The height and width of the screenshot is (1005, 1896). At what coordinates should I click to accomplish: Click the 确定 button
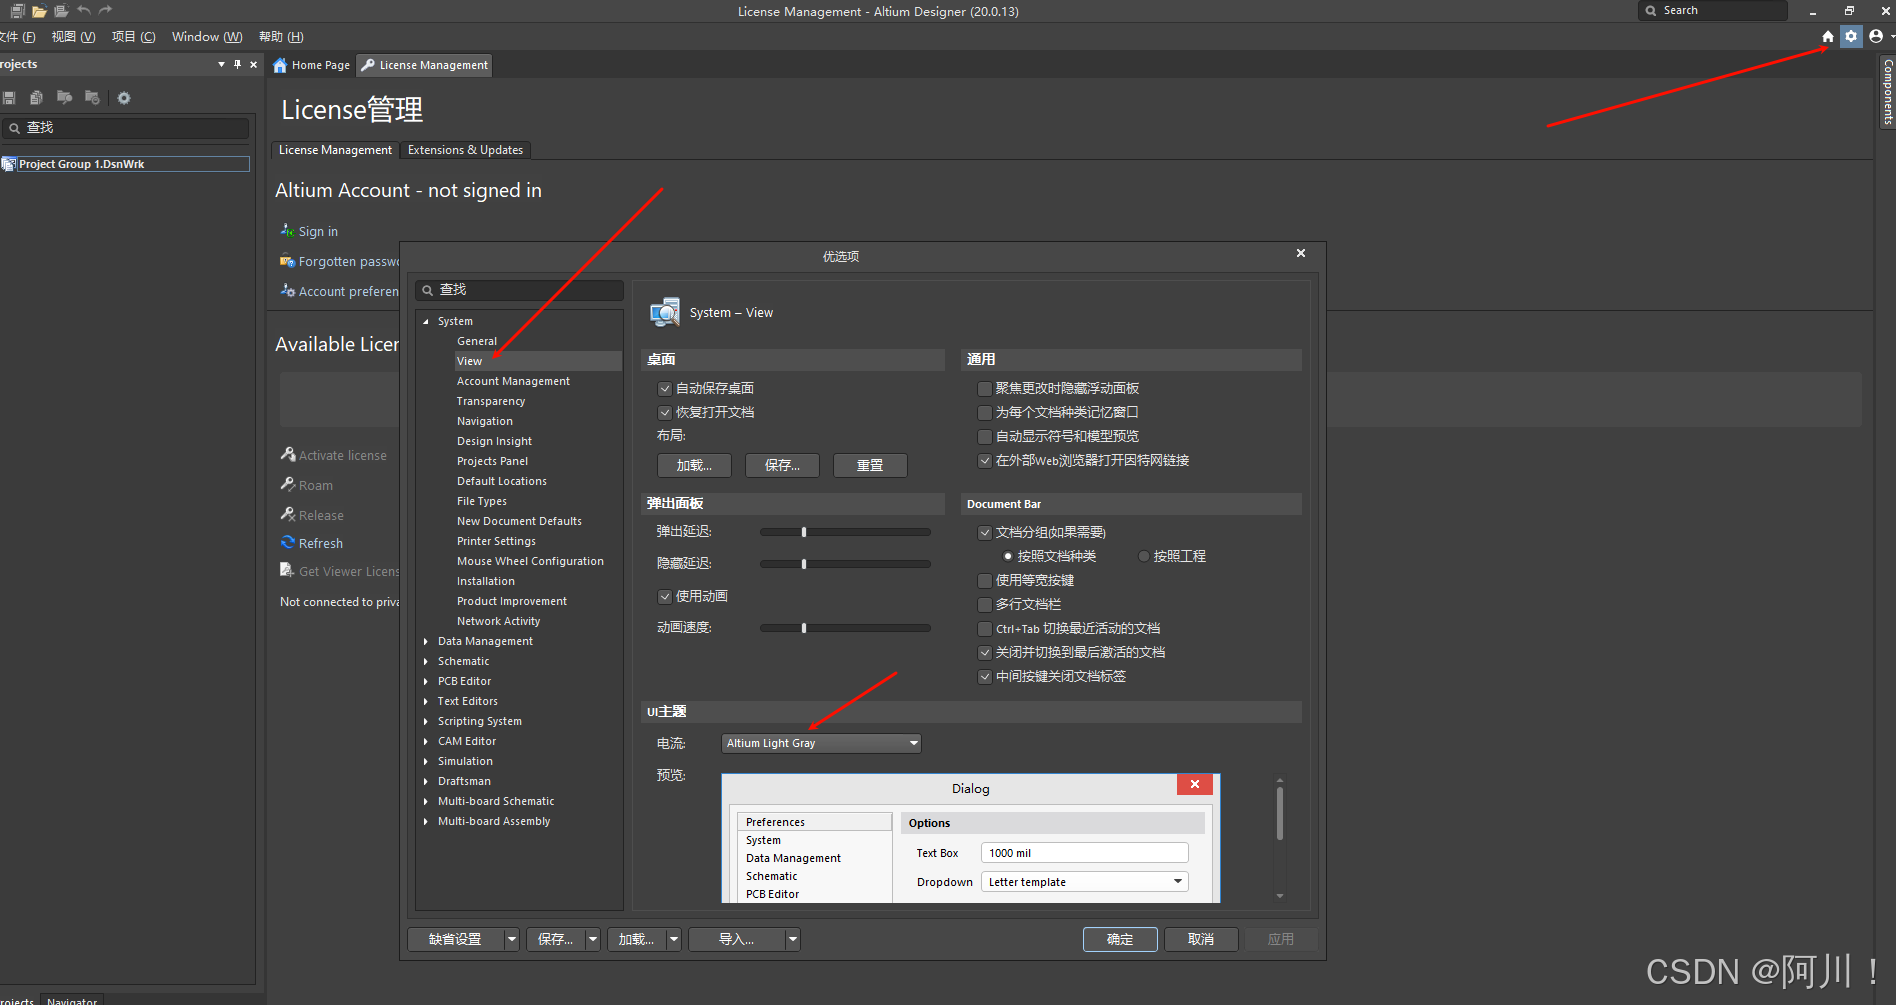(1120, 940)
